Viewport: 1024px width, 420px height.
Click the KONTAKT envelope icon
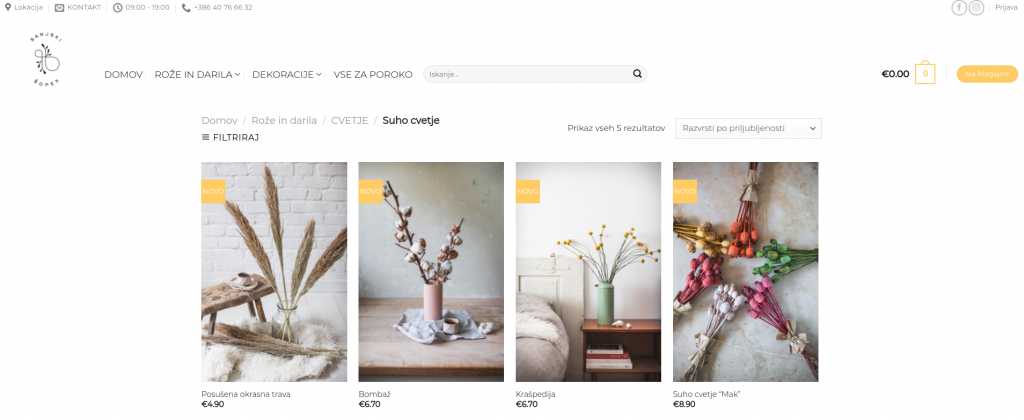coord(59,8)
